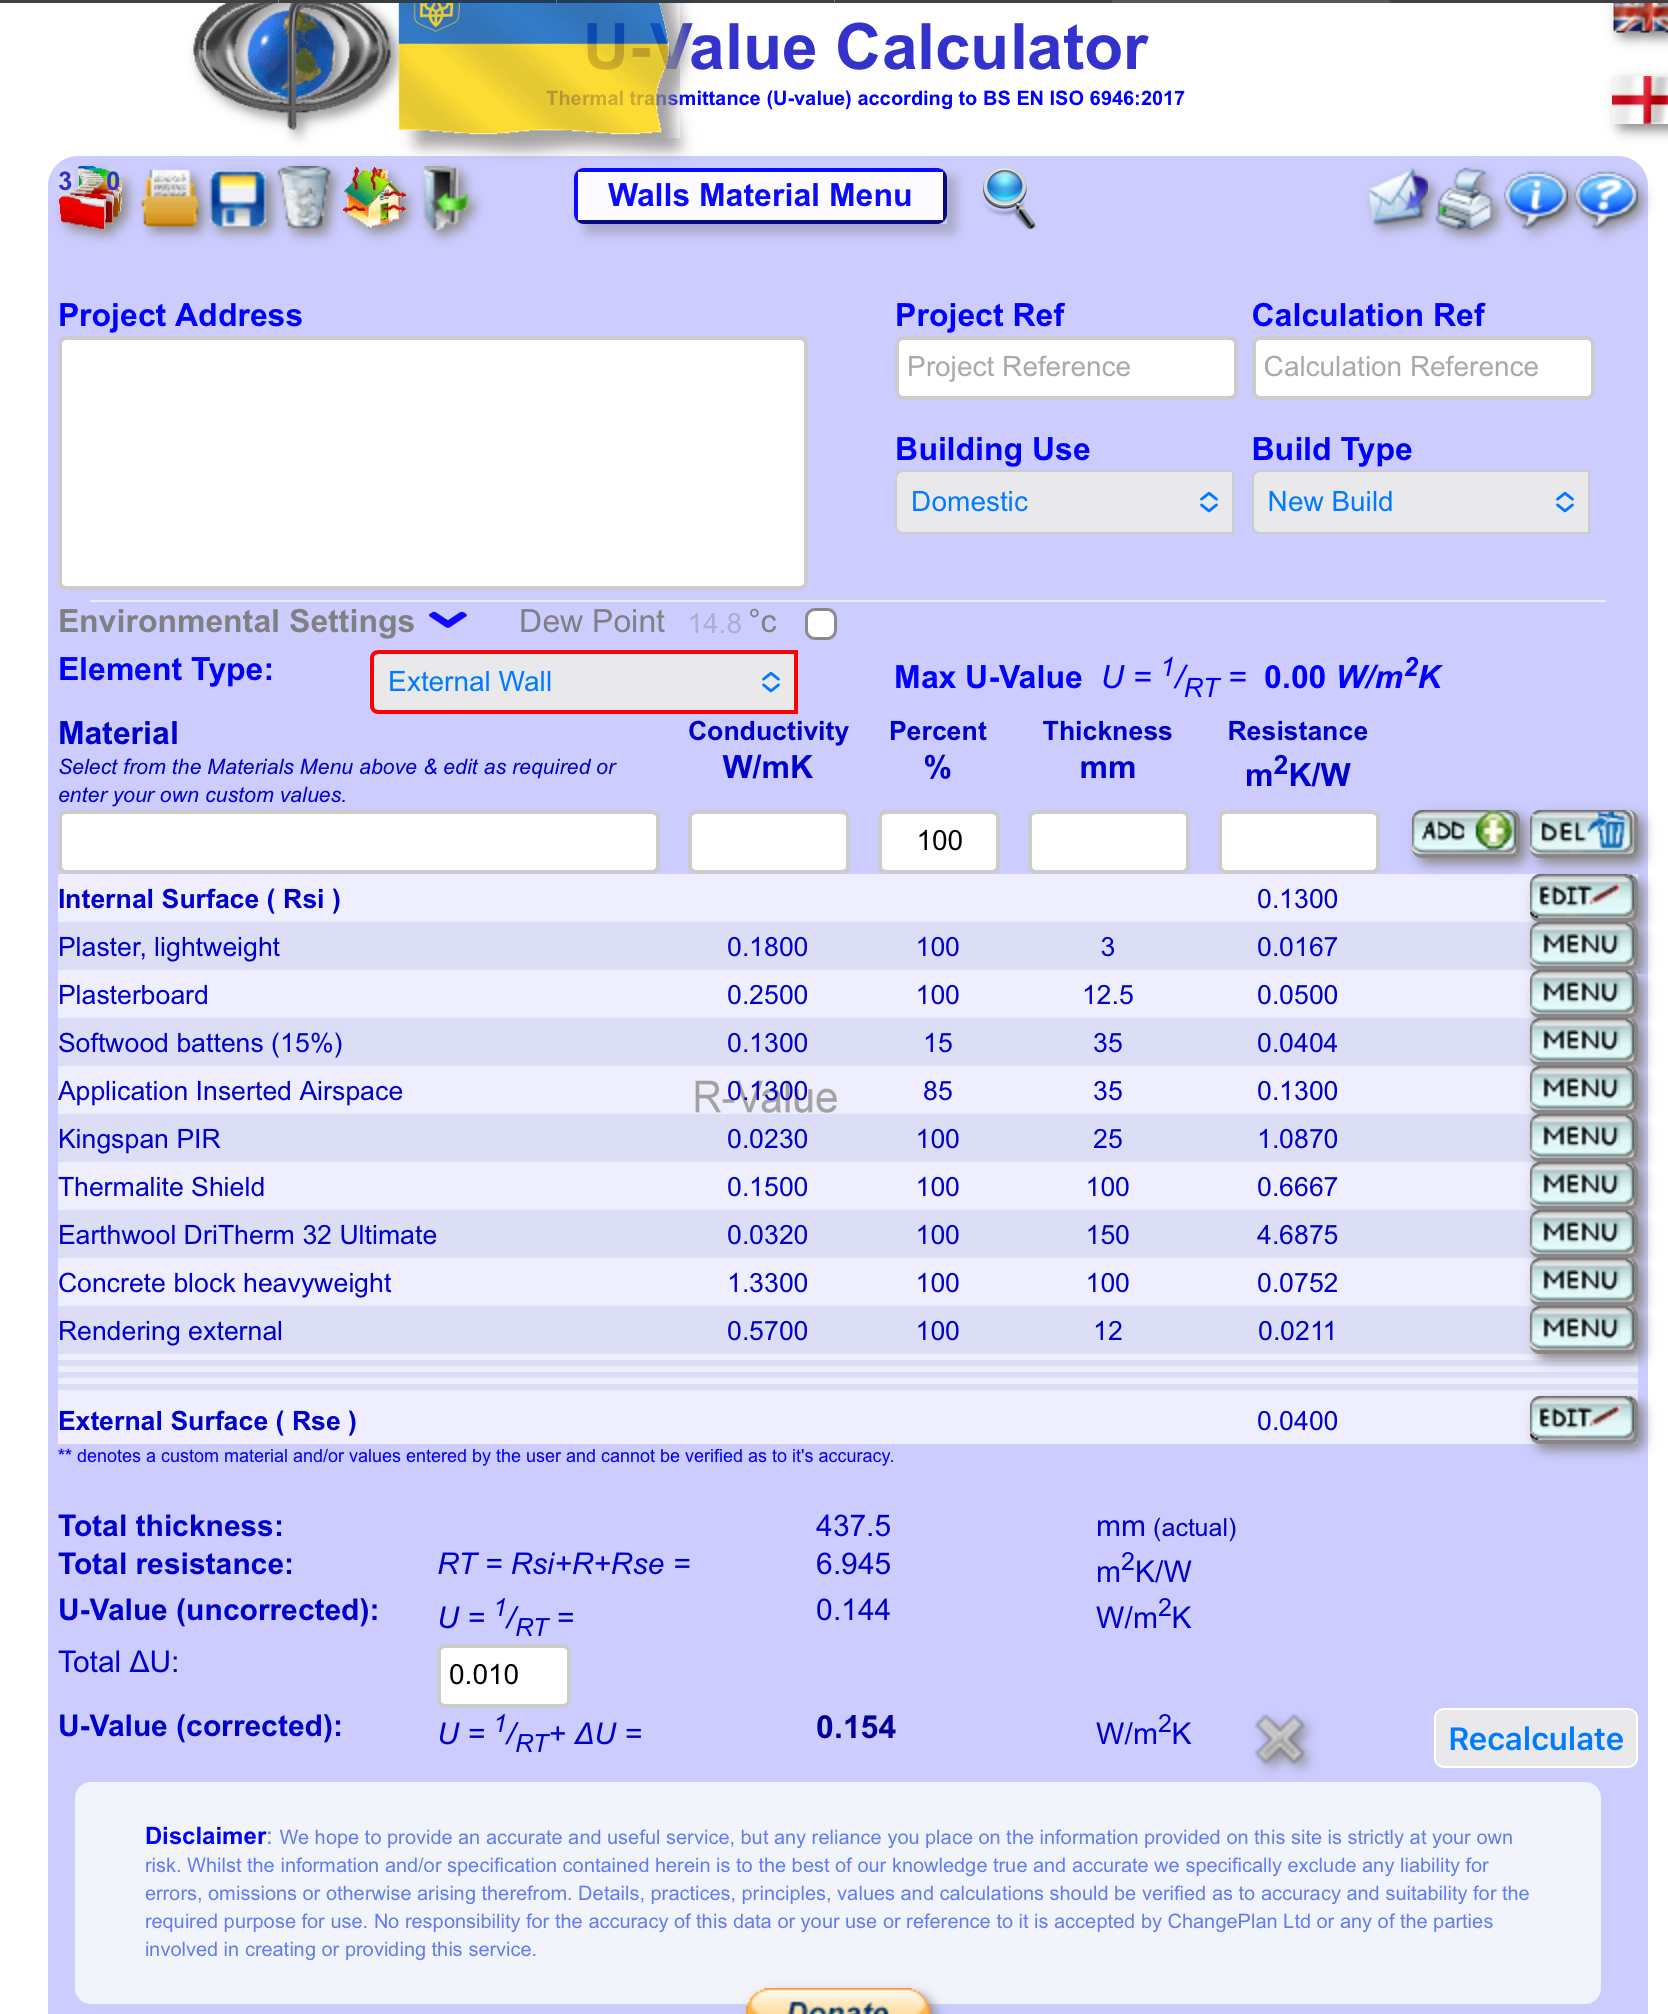Click the ADD material button
This screenshot has height=2014, width=1668.
pyautogui.click(x=1465, y=832)
